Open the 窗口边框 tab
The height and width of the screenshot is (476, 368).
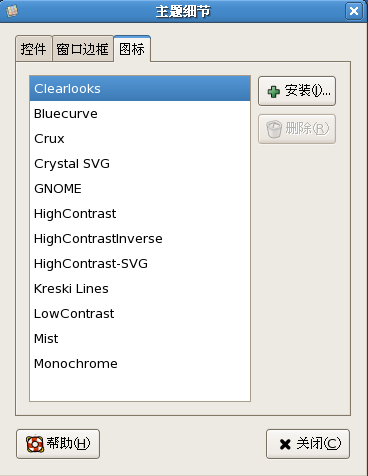82,49
